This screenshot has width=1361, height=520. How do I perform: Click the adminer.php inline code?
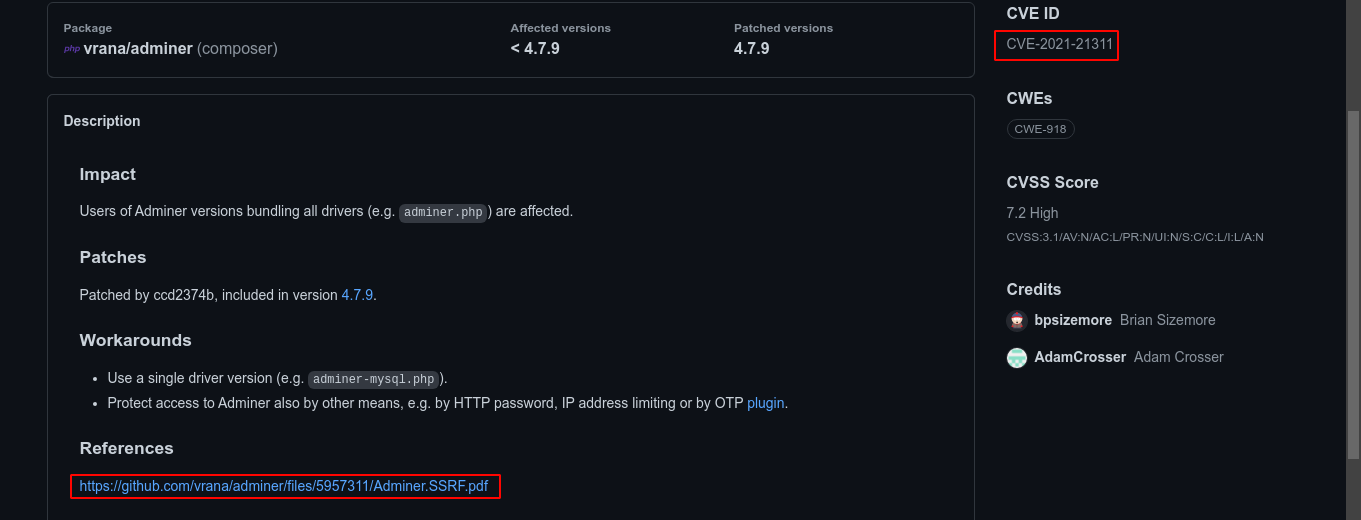[x=443, y=212]
